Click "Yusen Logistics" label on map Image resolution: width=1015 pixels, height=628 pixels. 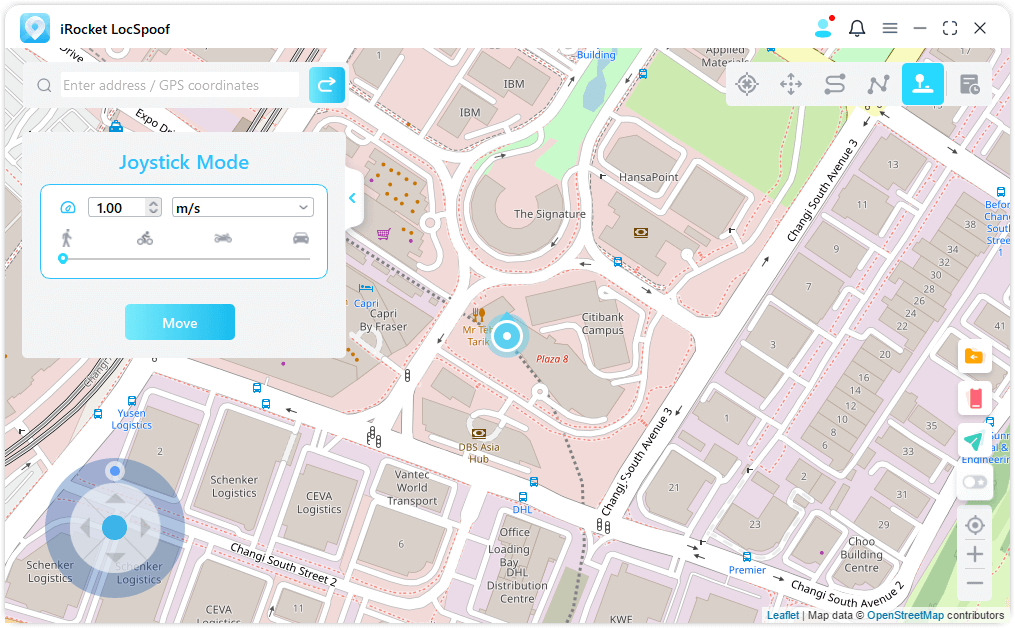[131, 419]
